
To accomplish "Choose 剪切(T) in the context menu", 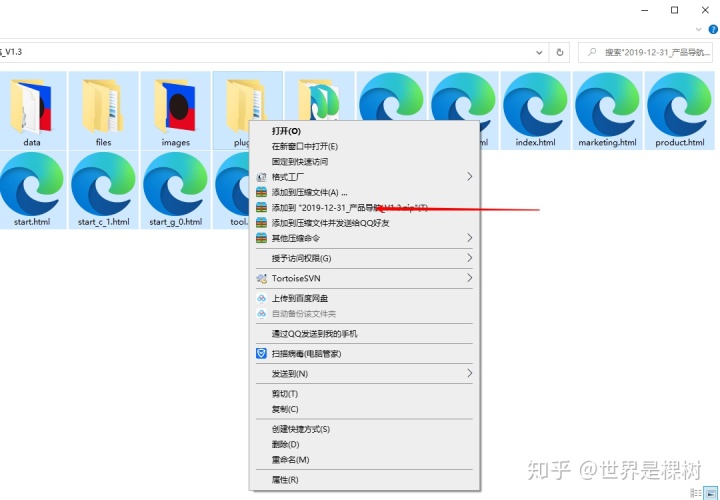I will (x=365, y=394).
